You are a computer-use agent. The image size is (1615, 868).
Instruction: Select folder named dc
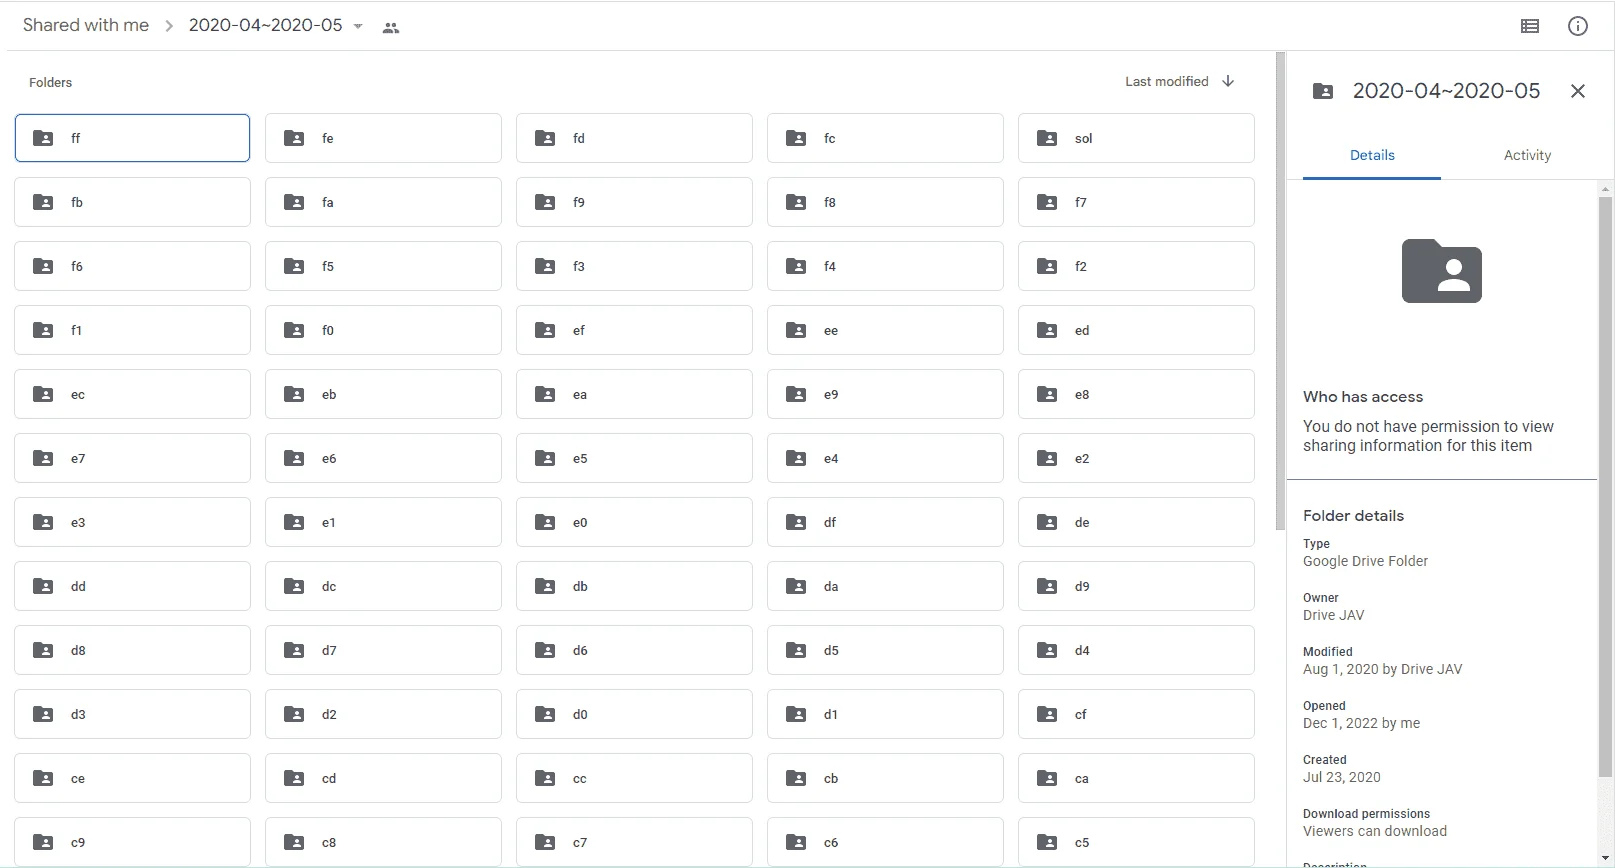[x=383, y=586]
